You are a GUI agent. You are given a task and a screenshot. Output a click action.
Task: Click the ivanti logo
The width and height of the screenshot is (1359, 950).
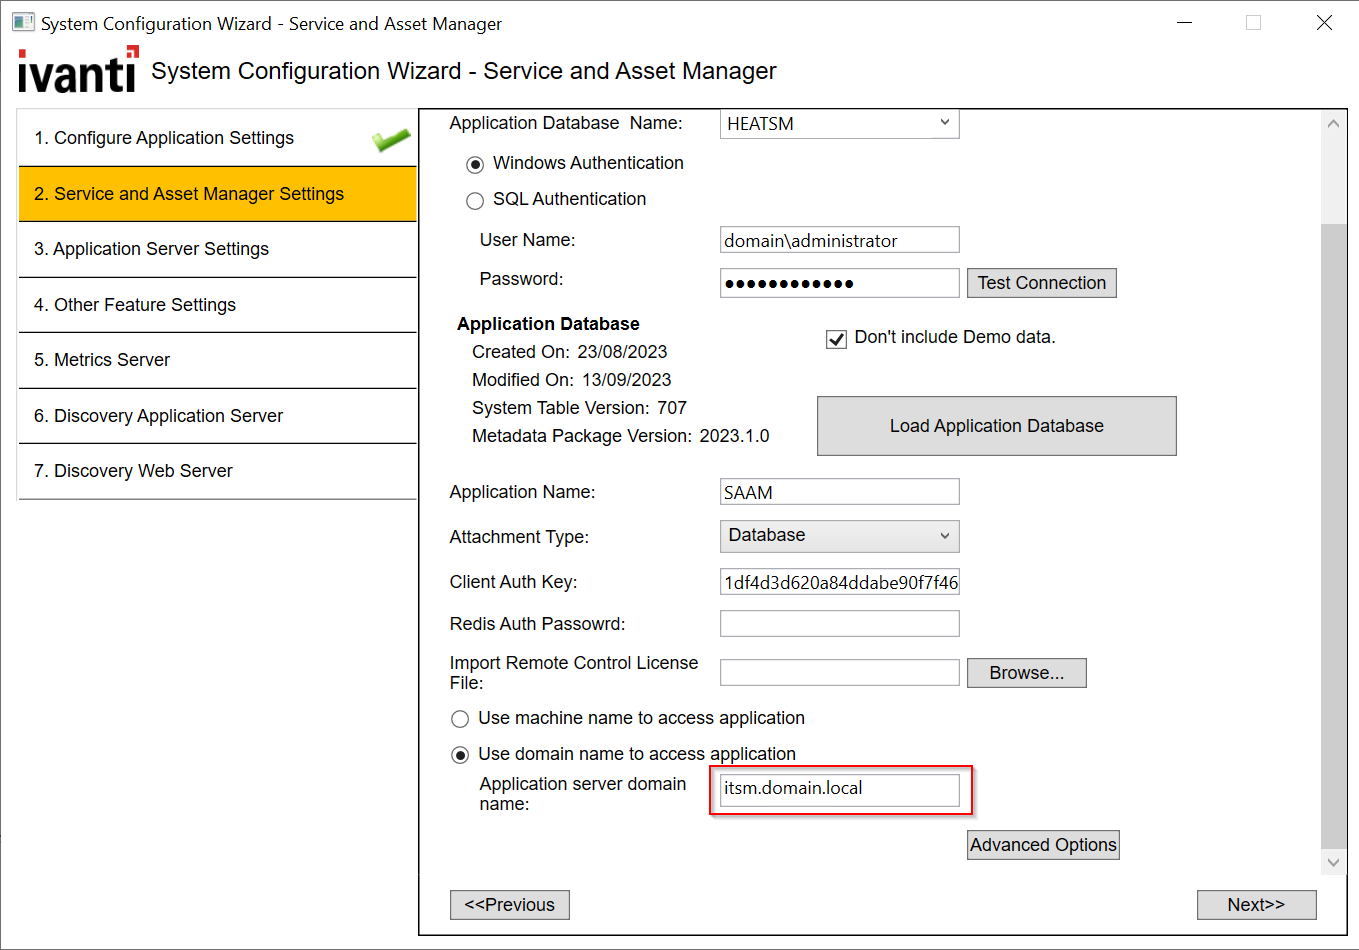coord(76,70)
